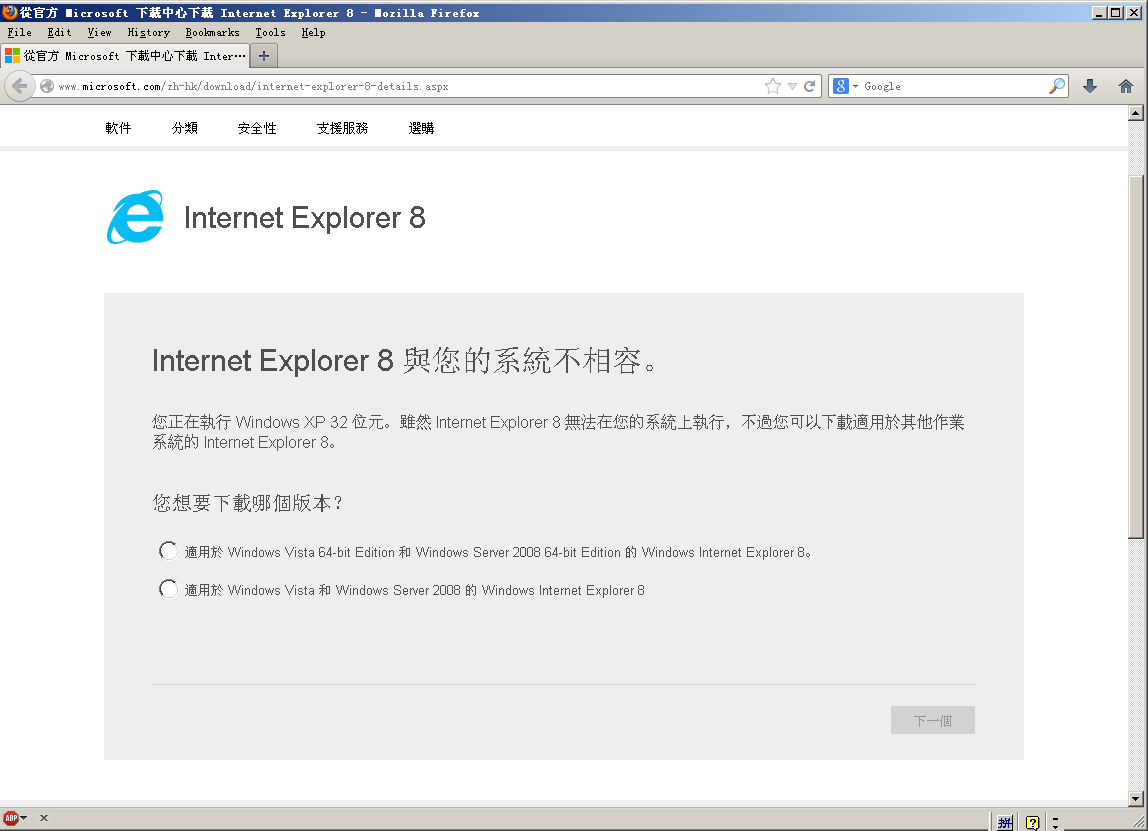Reload the page with the refresh icon

[x=810, y=86]
